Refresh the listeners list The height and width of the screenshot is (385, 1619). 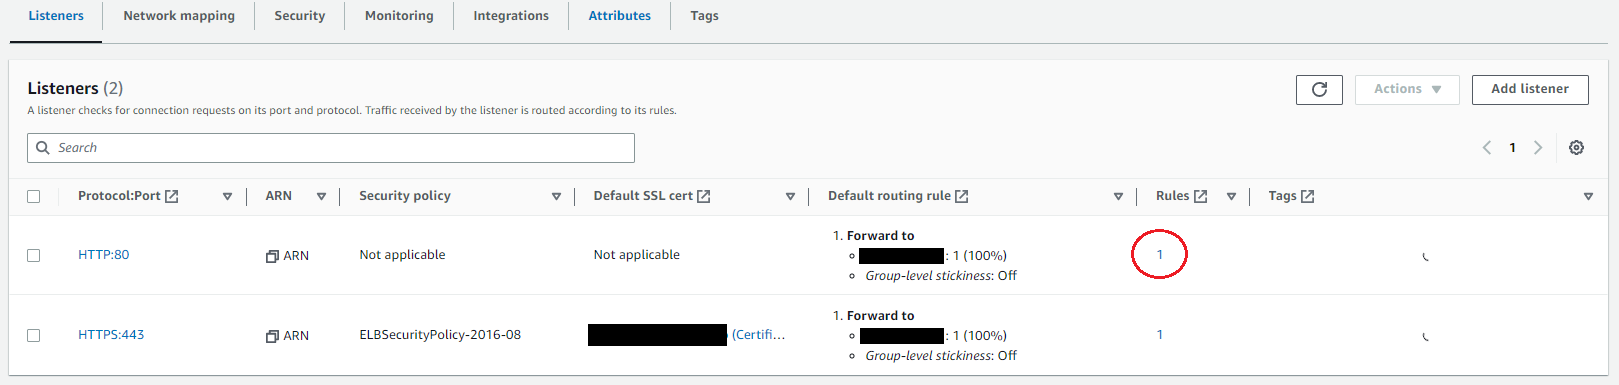point(1319,89)
